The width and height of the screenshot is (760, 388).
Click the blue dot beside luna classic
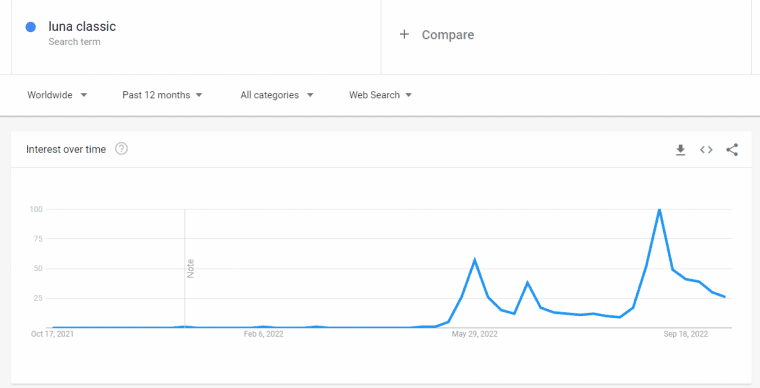tap(31, 27)
